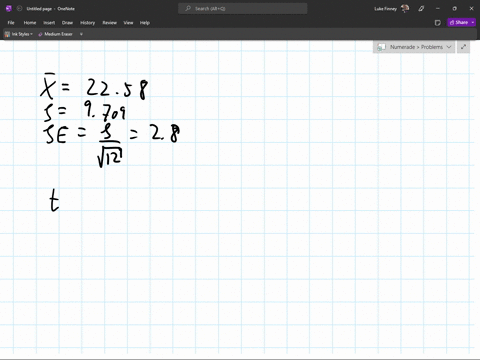The height and width of the screenshot is (360, 480).
Task: Close the OneNote window
Action: pos(471,9)
